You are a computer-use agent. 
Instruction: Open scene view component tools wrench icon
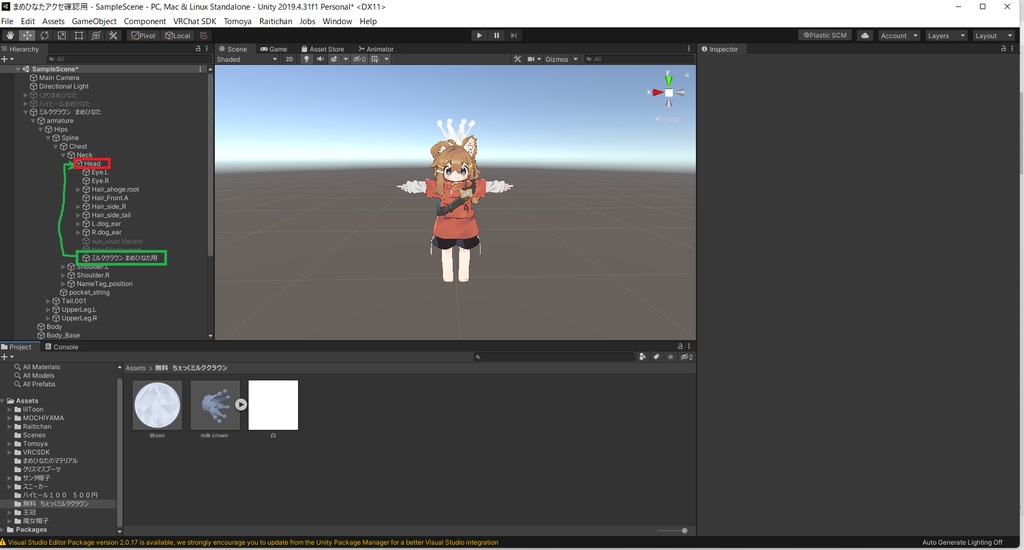[x=517, y=59]
